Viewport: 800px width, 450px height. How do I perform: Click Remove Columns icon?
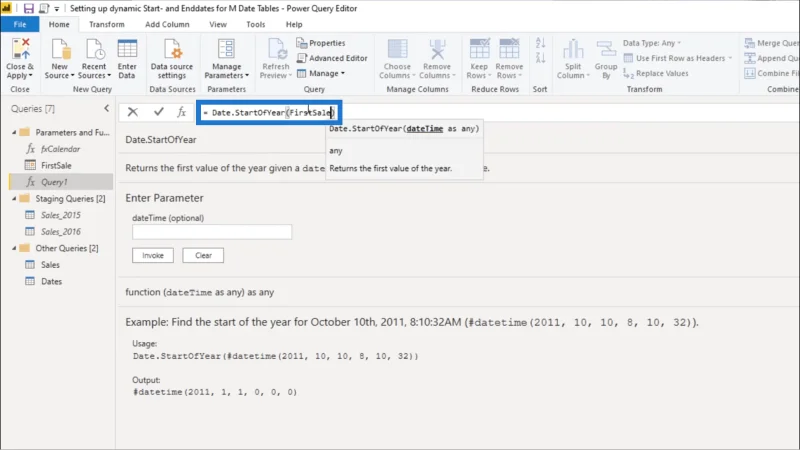(x=437, y=49)
